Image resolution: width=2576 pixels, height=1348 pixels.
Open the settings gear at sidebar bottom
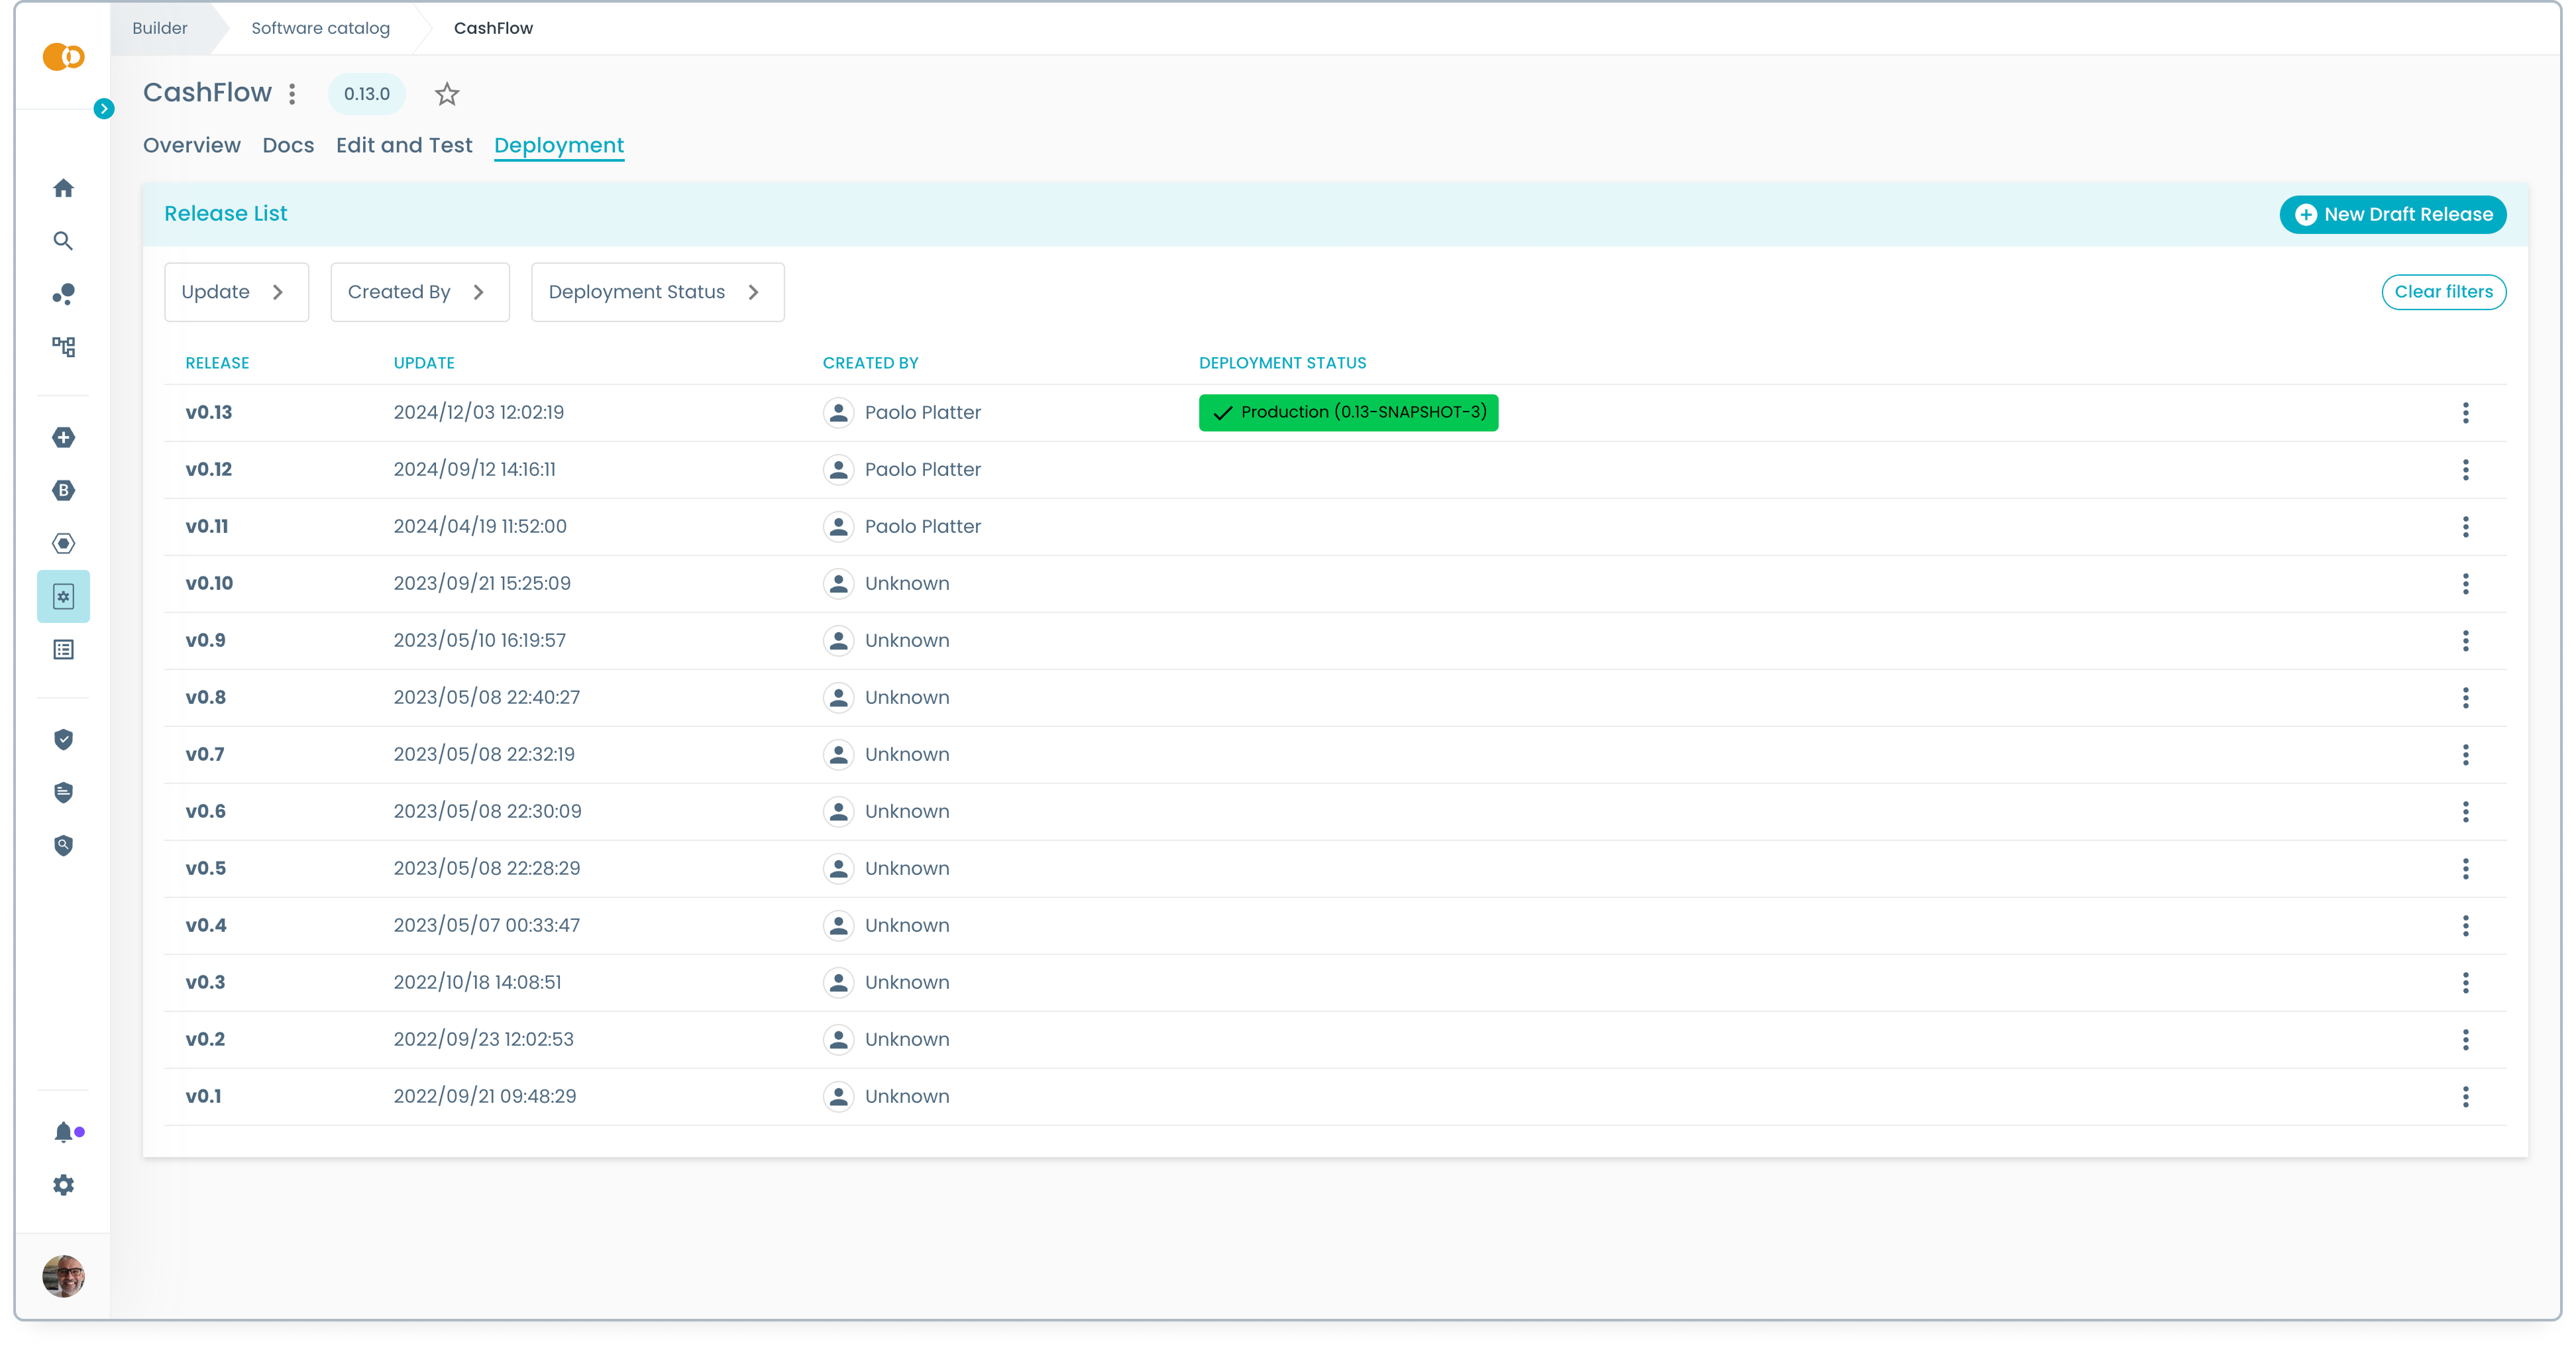(x=63, y=1185)
